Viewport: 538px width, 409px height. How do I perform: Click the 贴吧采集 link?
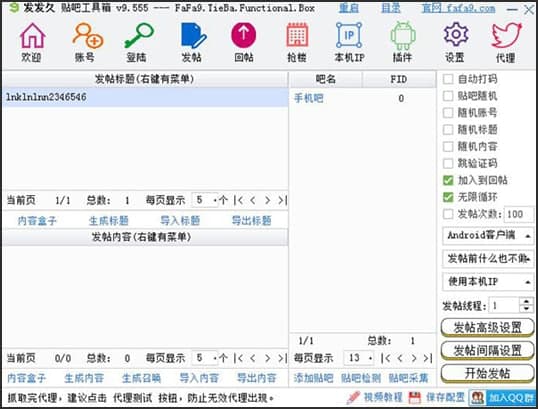click(x=408, y=378)
